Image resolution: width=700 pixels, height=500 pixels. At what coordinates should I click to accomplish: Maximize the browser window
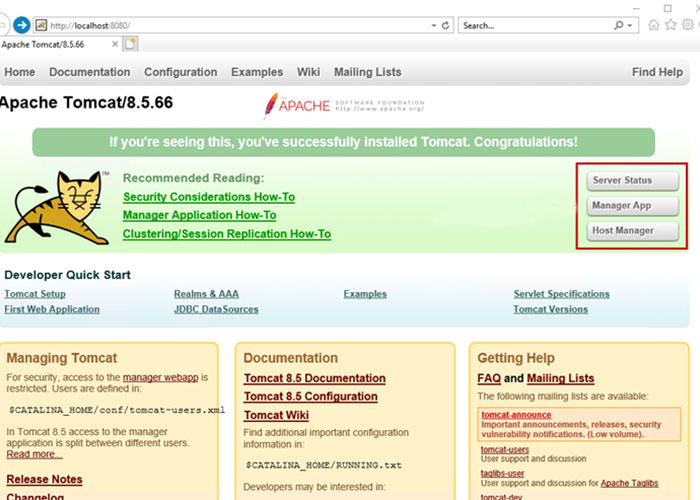pos(668,8)
